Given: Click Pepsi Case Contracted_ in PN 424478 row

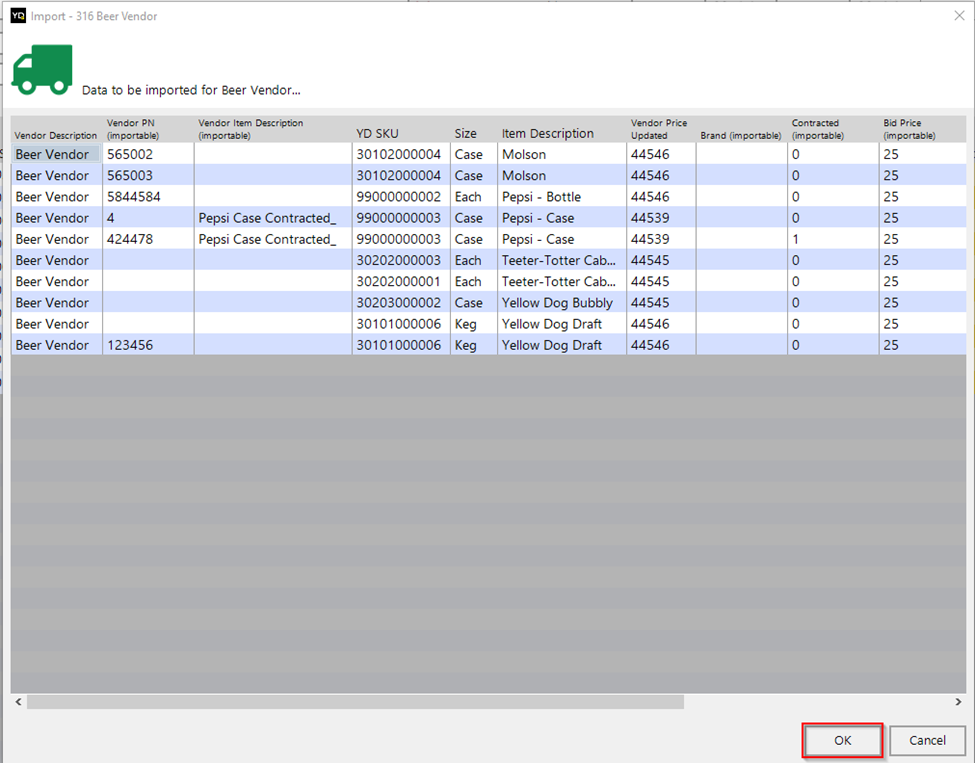Looking at the screenshot, I should (273, 239).
